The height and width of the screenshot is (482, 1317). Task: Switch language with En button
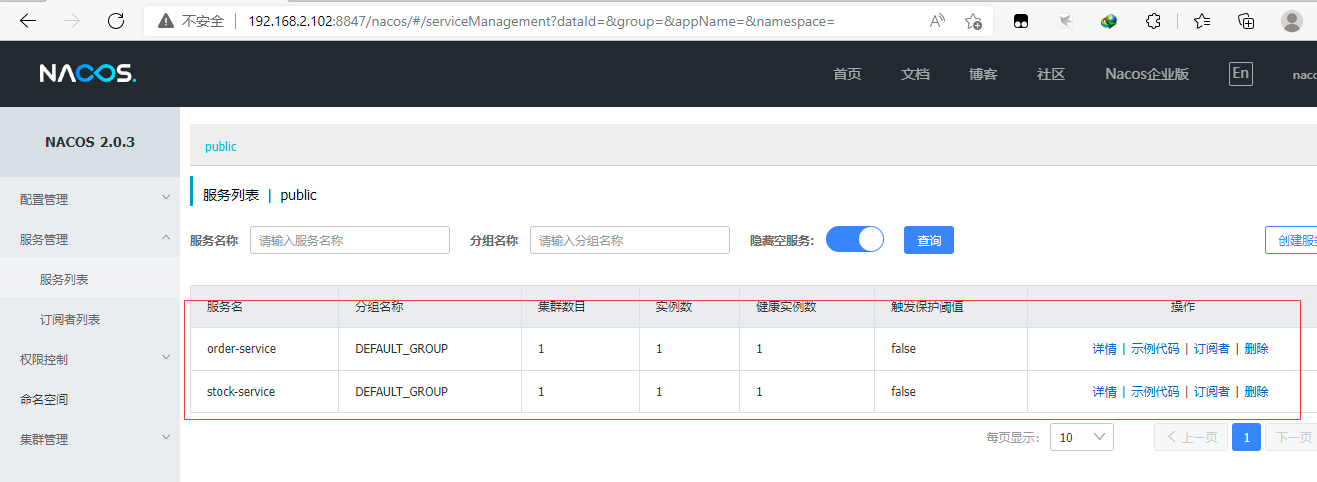1240,73
